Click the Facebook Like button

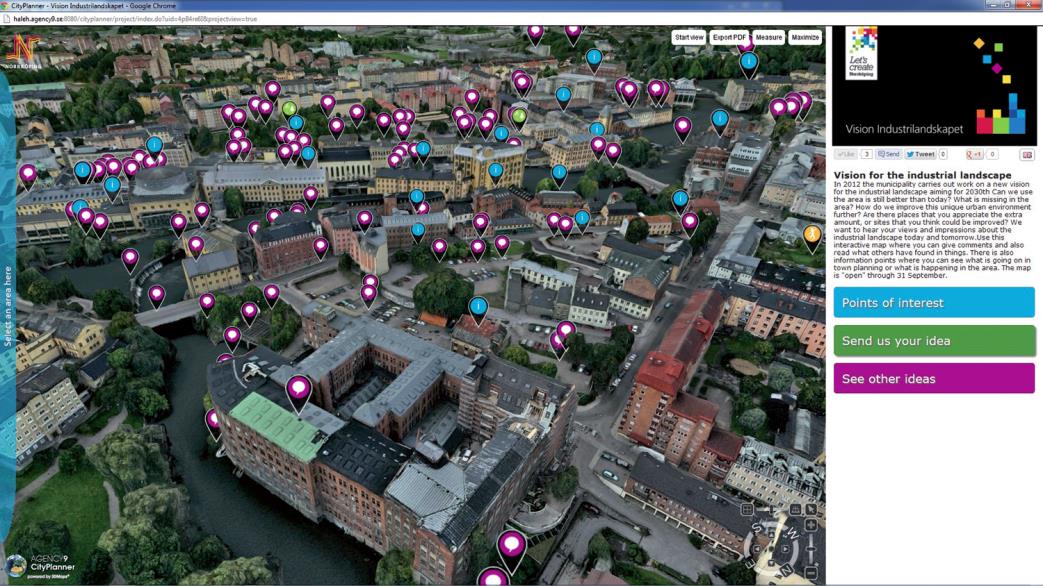click(x=846, y=154)
